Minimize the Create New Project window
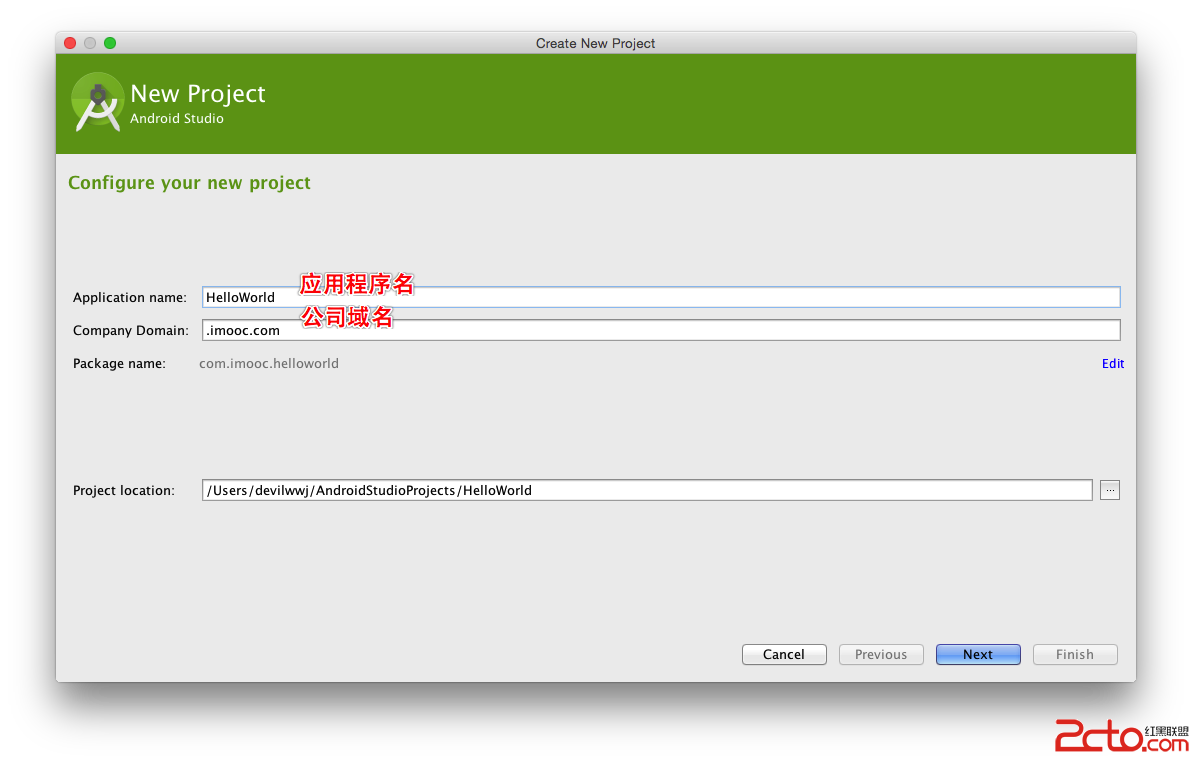This screenshot has height=762, width=1192. [90, 43]
